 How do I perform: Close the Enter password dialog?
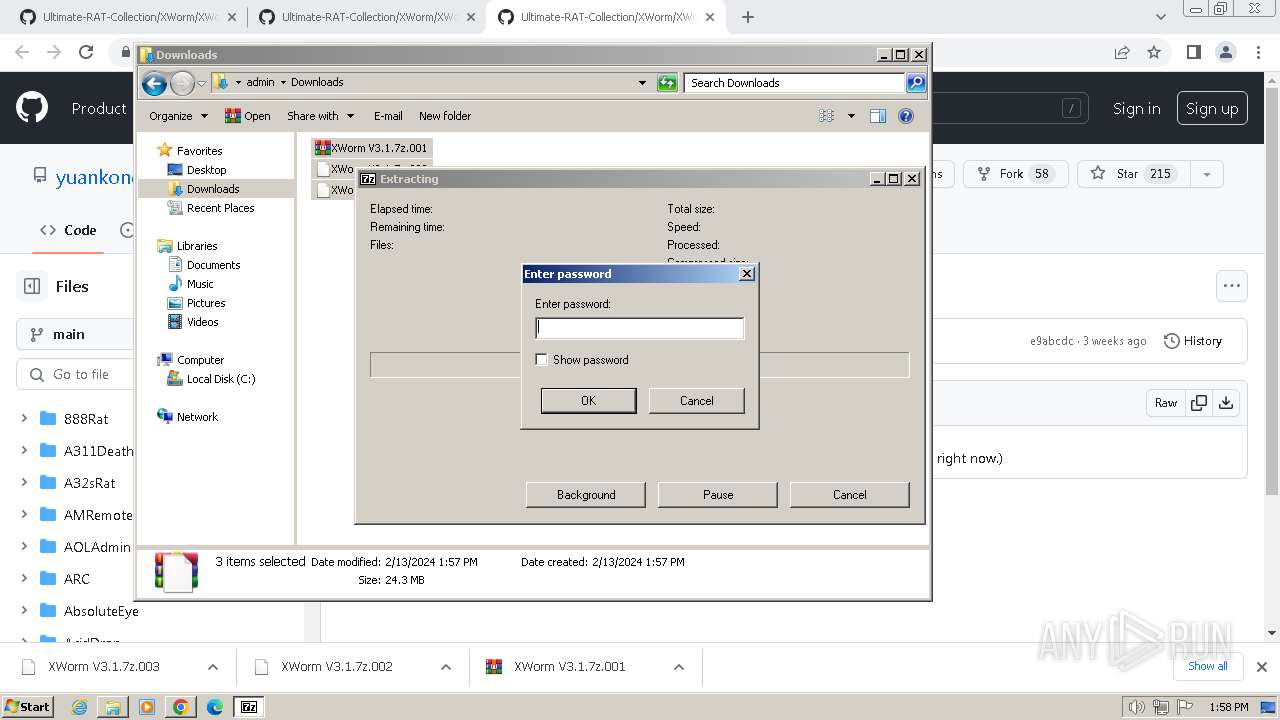pos(746,274)
